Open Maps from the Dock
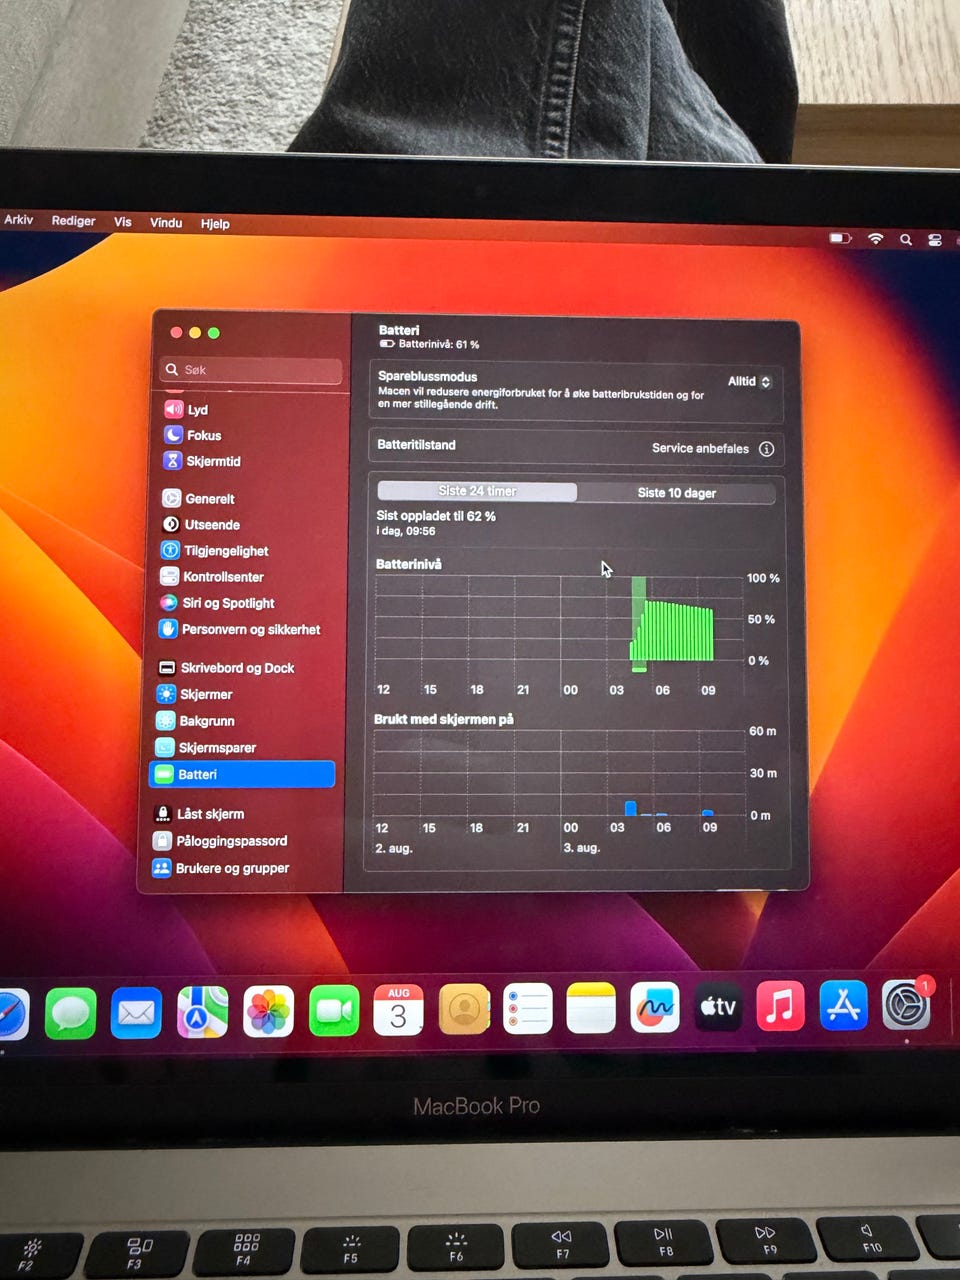 (202, 1012)
